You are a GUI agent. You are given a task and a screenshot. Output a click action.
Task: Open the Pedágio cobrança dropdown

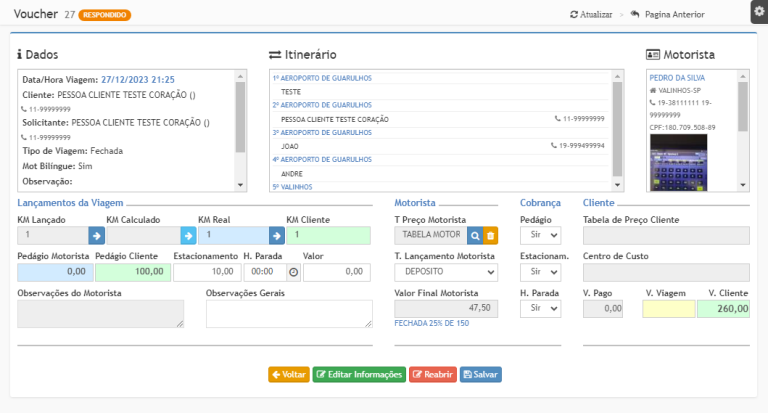(540, 236)
